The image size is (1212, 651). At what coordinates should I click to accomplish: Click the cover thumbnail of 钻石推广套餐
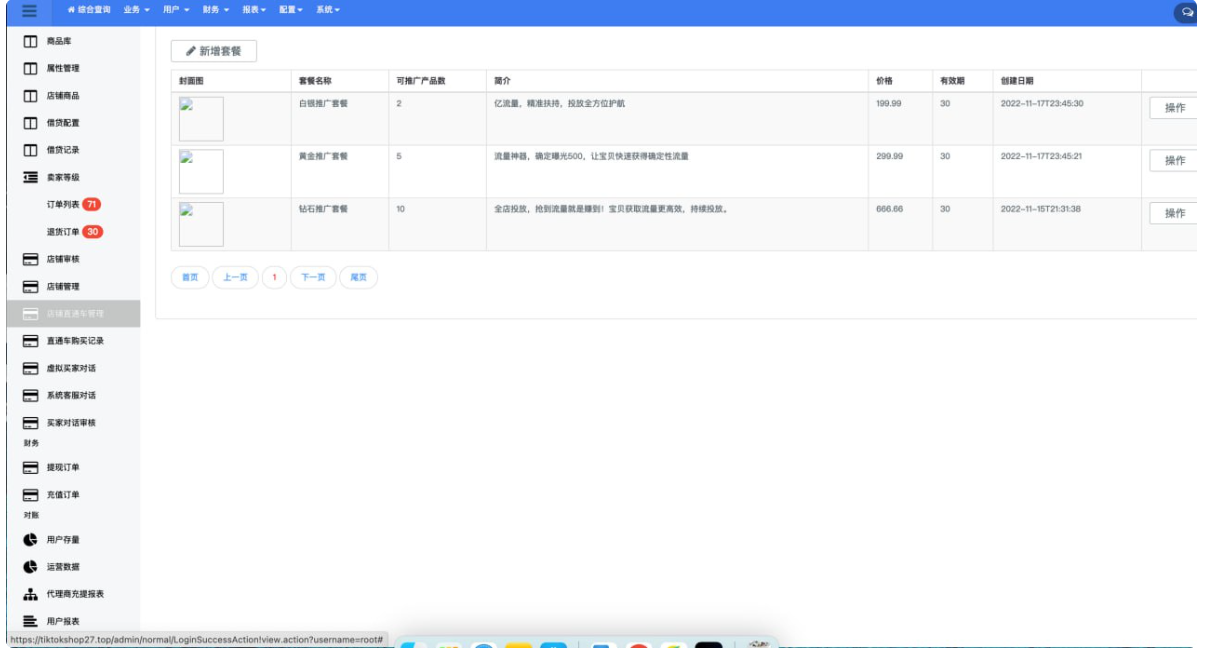pos(201,224)
